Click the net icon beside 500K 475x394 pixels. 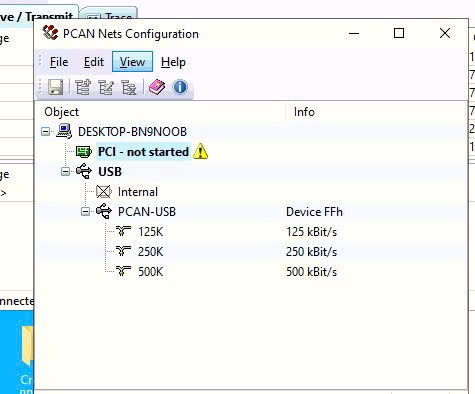123,271
